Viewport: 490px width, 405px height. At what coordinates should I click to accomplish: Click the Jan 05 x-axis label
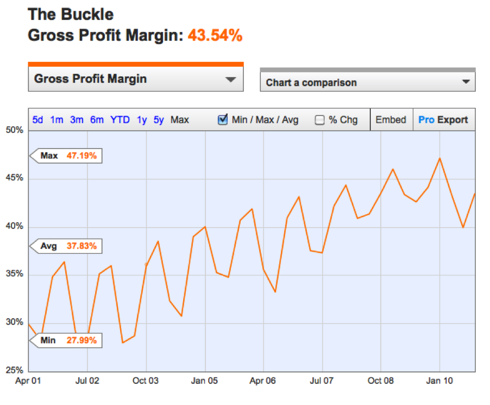click(204, 381)
